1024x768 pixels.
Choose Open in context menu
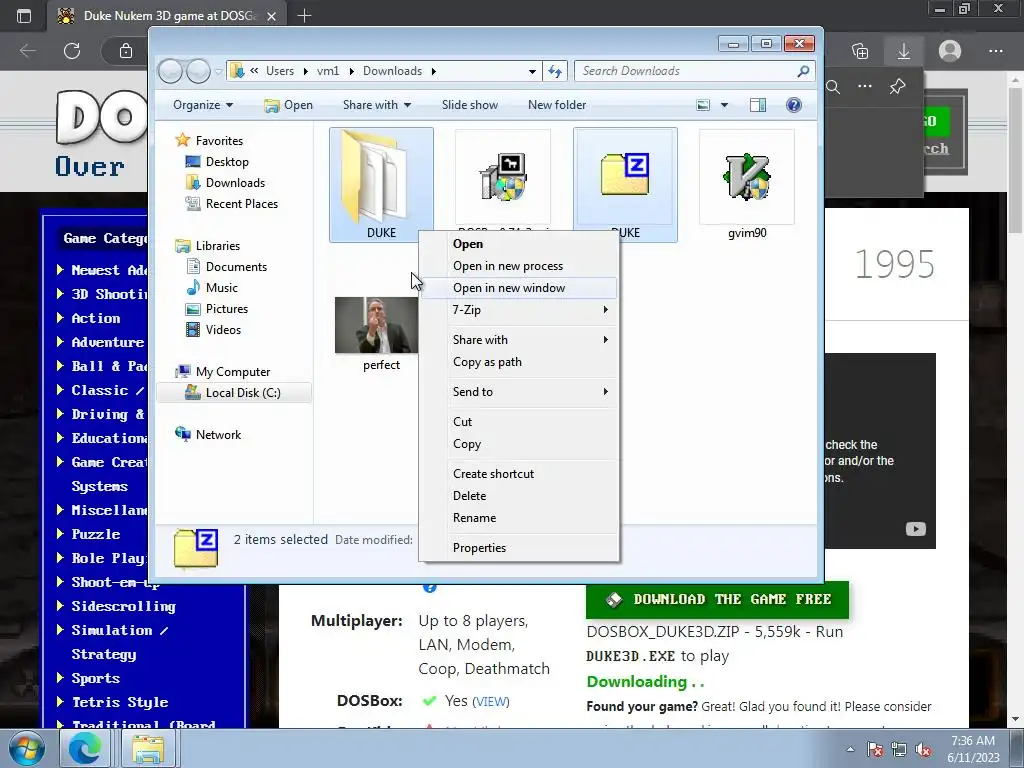pos(519,244)
